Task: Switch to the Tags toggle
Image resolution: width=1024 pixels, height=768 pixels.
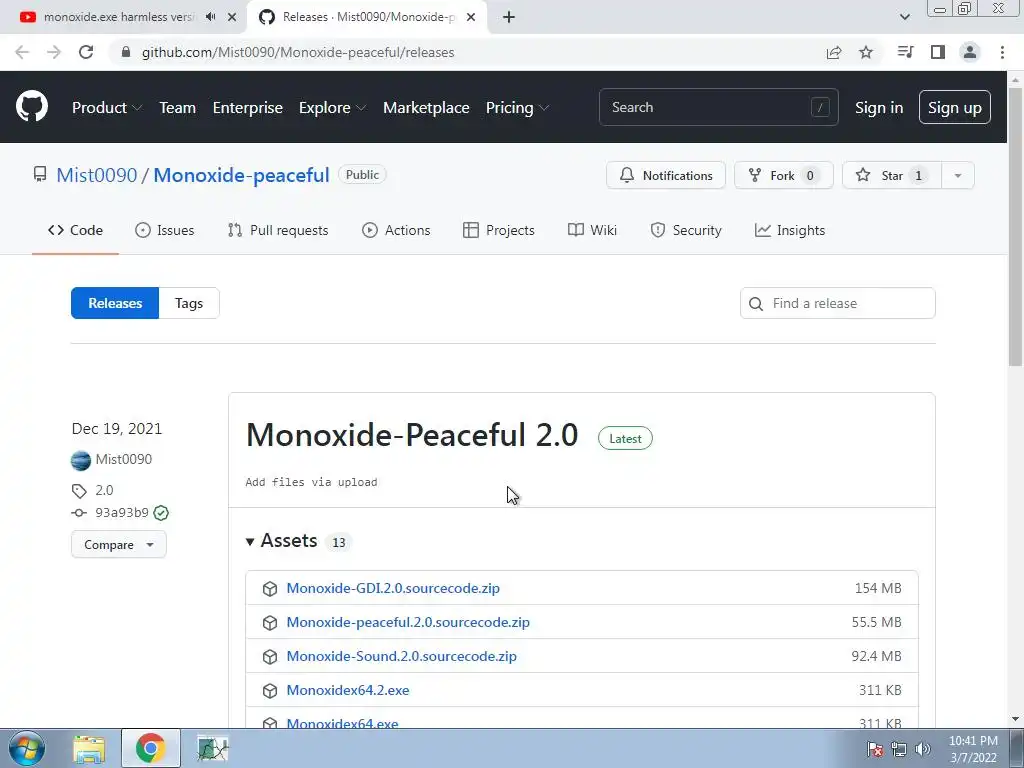Action: 189,303
